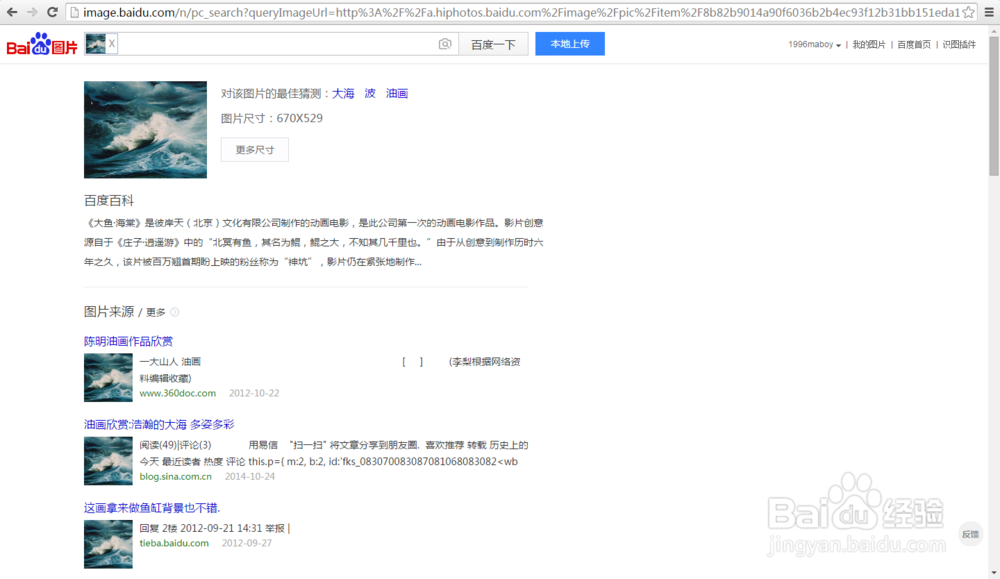This screenshot has height=579, width=1000.
Task: Click the www.360doc.com source URL
Action: pyautogui.click(x=177, y=393)
